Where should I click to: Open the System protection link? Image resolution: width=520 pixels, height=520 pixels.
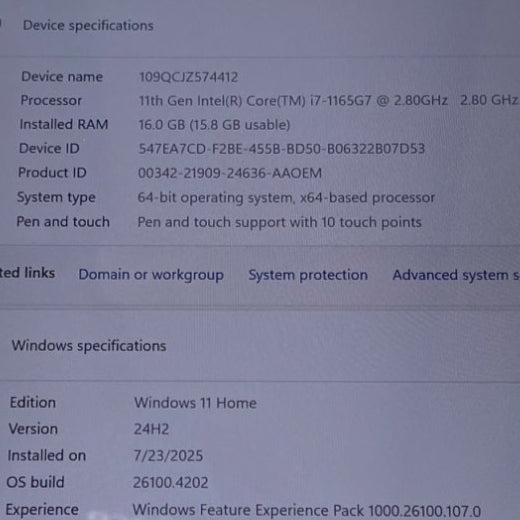(308, 275)
